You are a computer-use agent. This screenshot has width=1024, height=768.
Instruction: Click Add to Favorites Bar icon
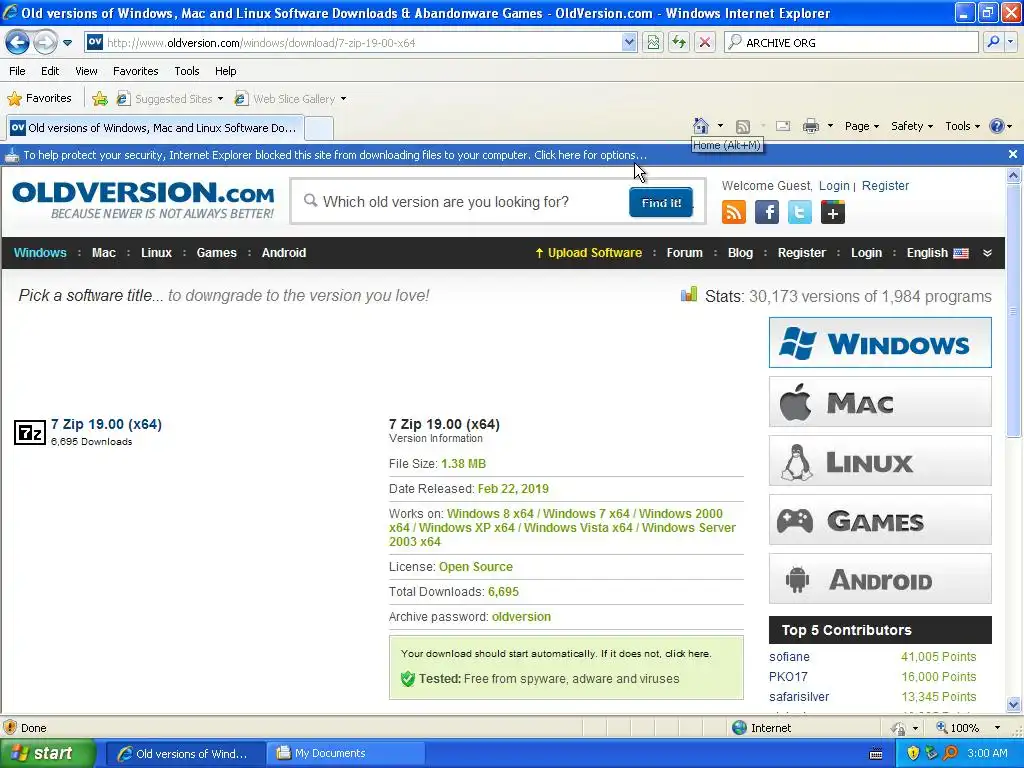[99, 99]
